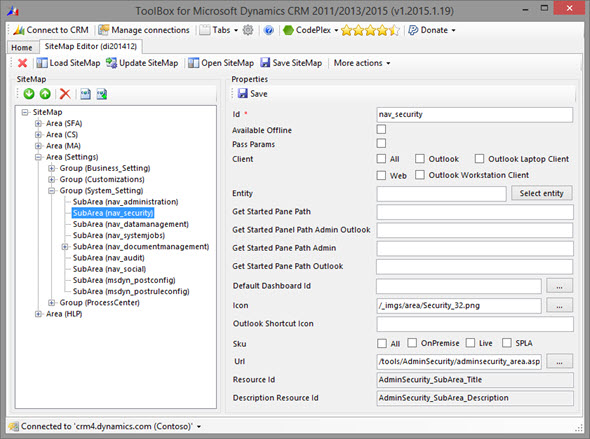
Task: Check the Sku Live checkbox
Action: pyautogui.click(x=470, y=343)
